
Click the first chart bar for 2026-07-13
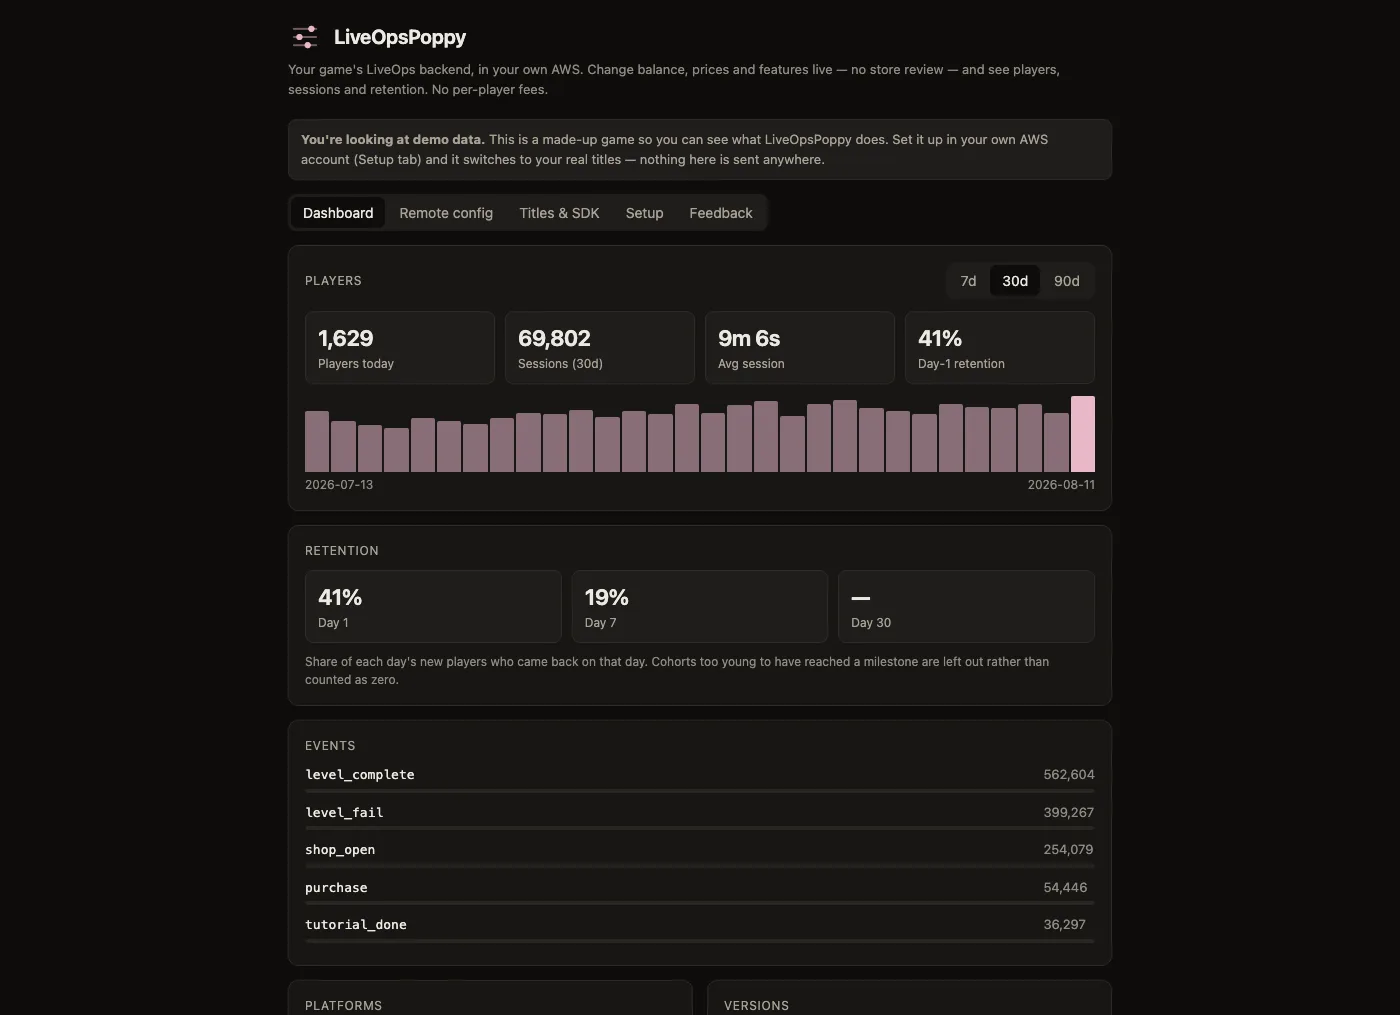coord(317,441)
